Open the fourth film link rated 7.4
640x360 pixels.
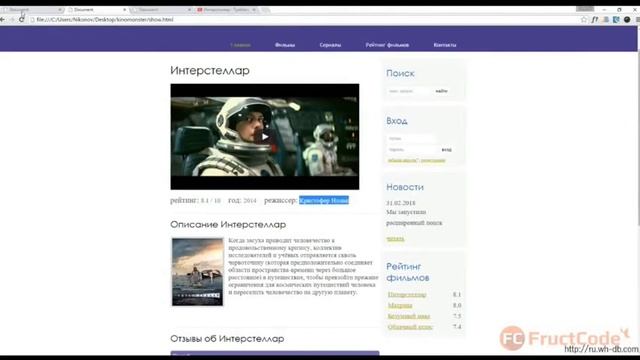[410, 327]
